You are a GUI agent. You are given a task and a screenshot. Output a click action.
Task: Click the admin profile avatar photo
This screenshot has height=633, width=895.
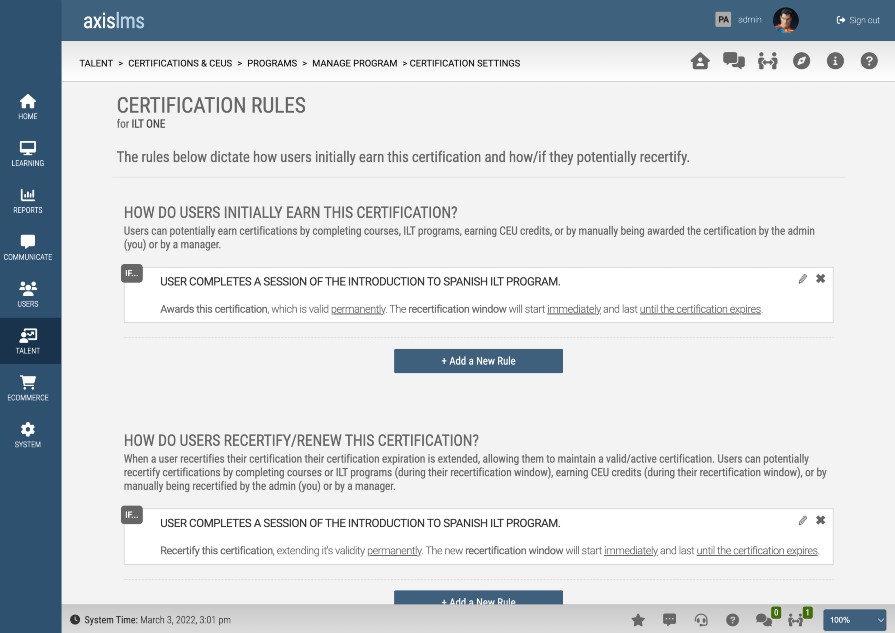(786, 20)
